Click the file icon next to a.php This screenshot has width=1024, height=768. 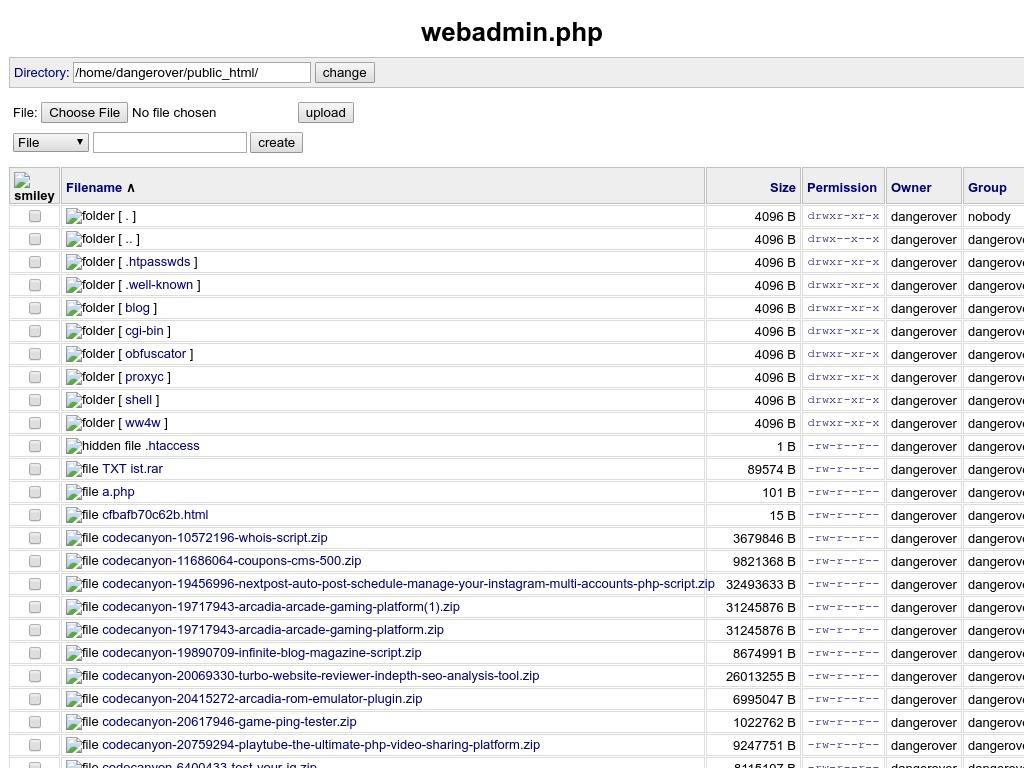coord(74,492)
